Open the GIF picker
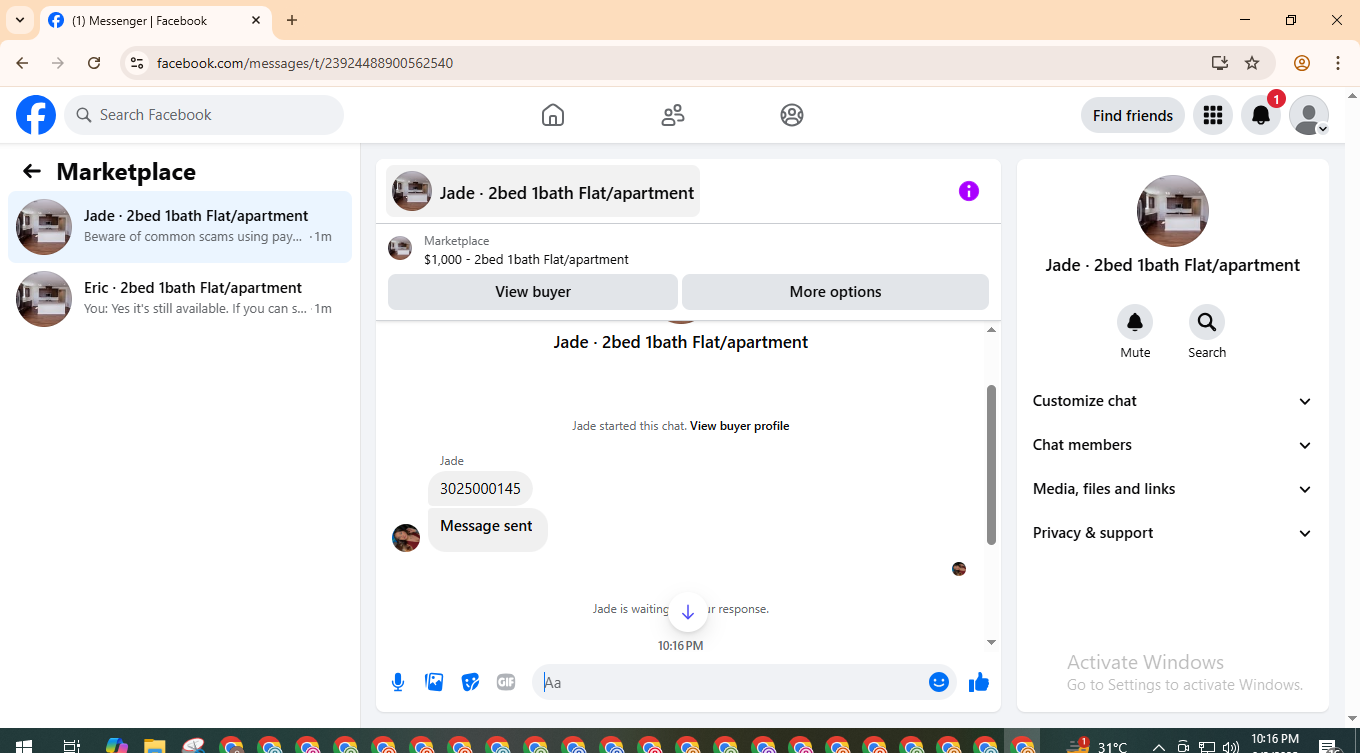The width and height of the screenshot is (1360, 753). pyautogui.click(x=506, y=682)
